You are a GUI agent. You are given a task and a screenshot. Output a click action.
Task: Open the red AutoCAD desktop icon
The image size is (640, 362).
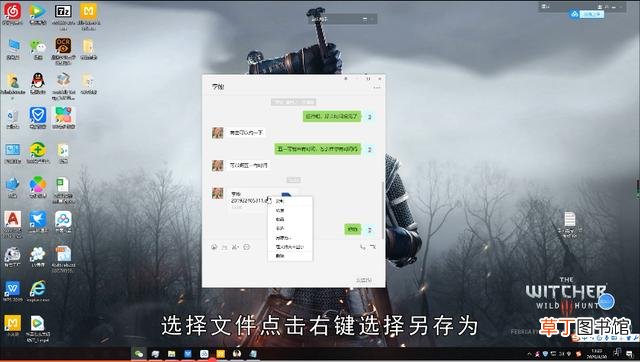(12, 224)
